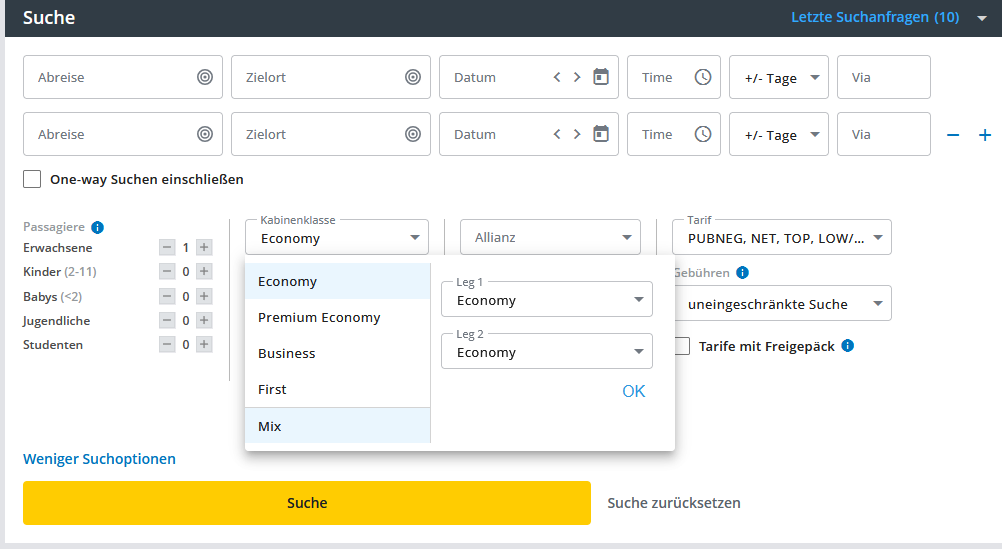1002x549 pixels.
Task: Tick the Tarife mit Freigepäck checkbox
Action: point(681,346)
